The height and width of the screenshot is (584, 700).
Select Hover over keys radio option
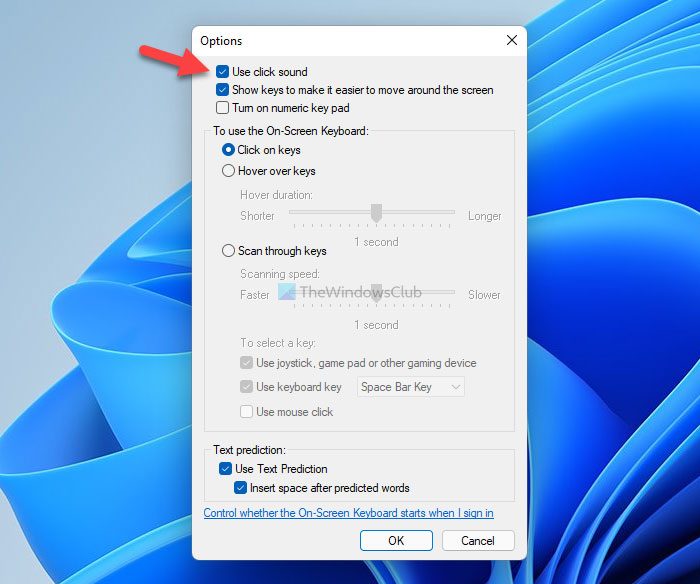click(228, 171)
